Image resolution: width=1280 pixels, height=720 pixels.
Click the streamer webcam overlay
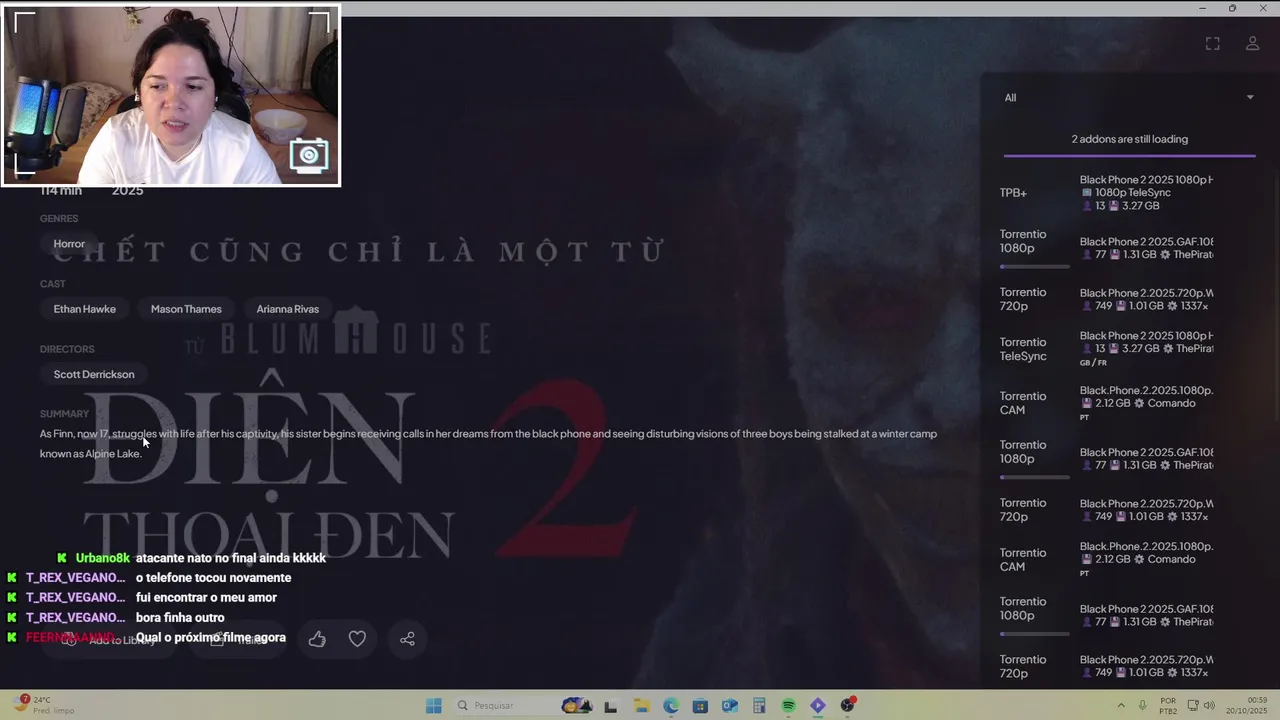pyautogui.click(x=171, y=96)
